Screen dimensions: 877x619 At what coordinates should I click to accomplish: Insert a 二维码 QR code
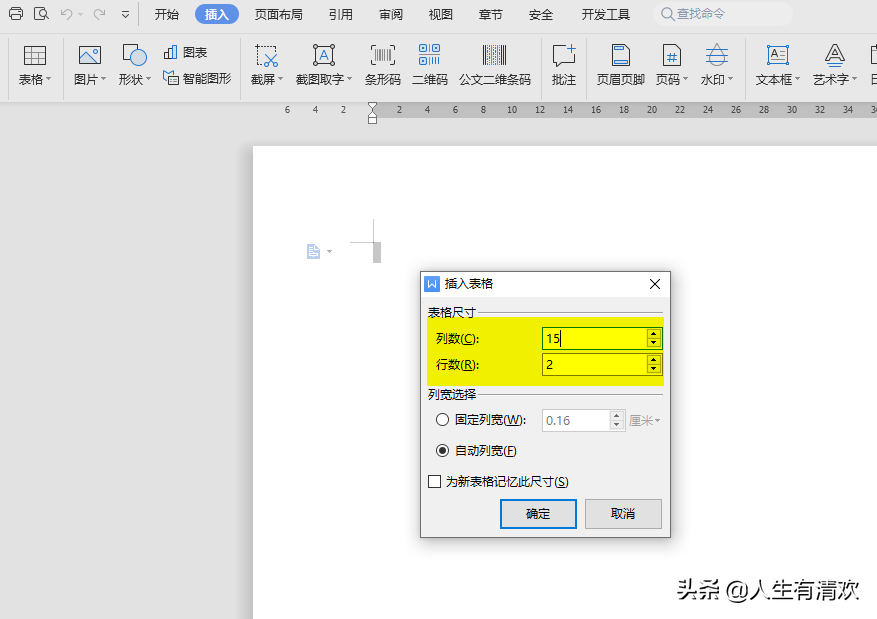click(x=430, y=65)
